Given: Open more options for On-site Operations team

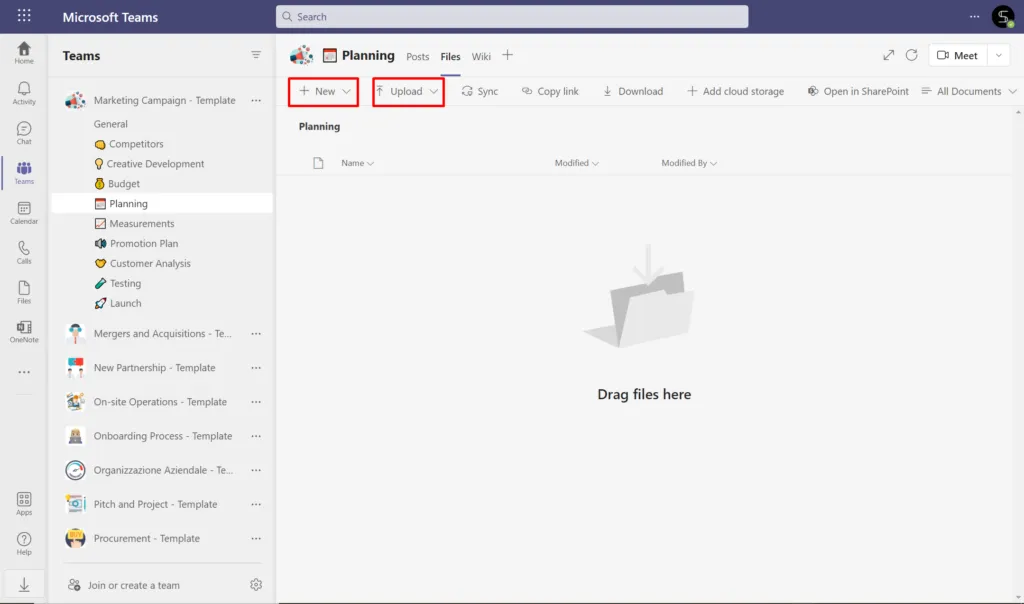Looking at the screenshot, I should (256, 402).
